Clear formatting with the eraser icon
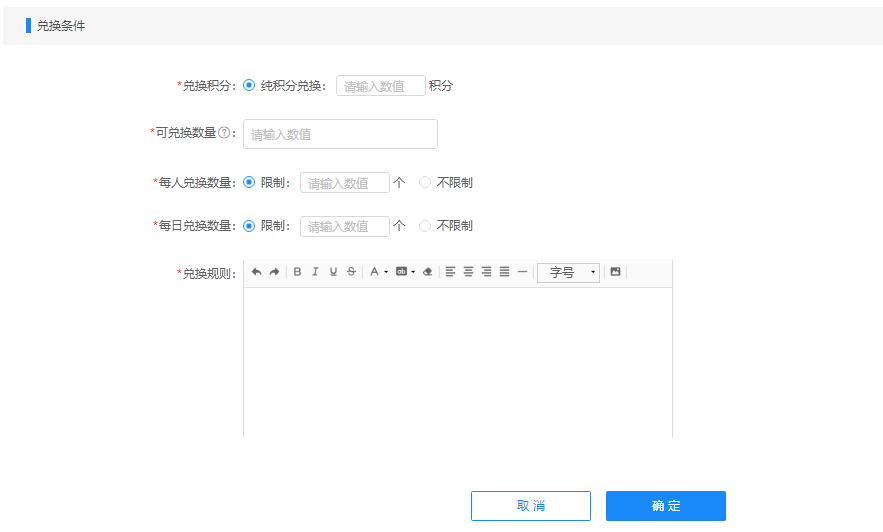This screenshot has height=532, width=883. coord(427,272)
